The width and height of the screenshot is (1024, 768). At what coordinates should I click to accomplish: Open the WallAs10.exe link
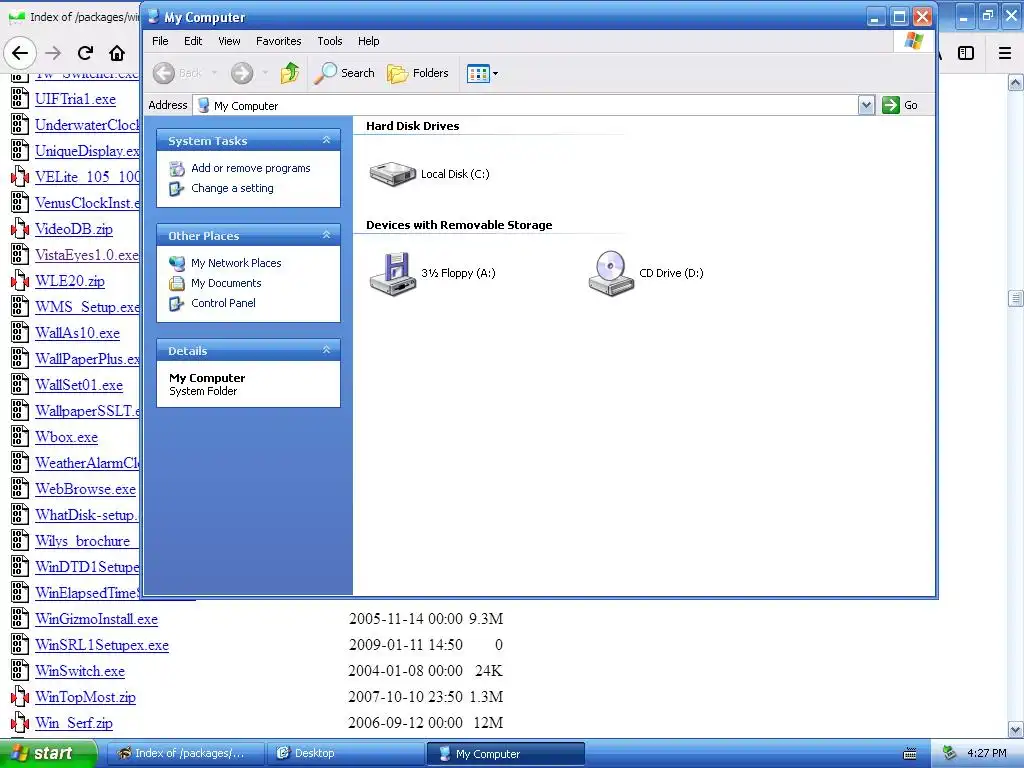(78, 333)
